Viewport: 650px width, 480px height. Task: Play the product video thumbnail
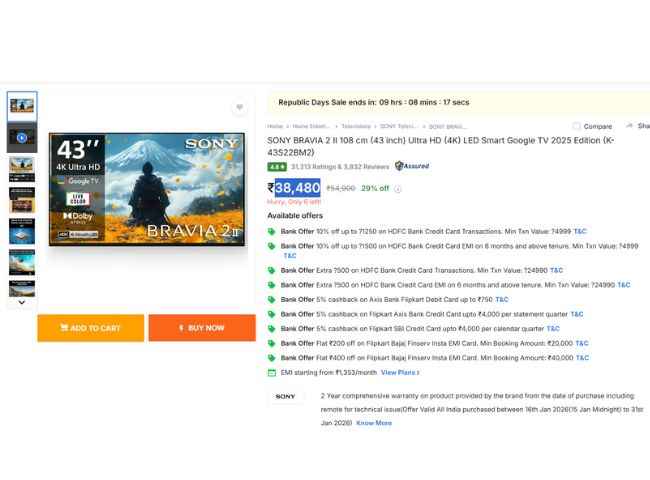22,135
